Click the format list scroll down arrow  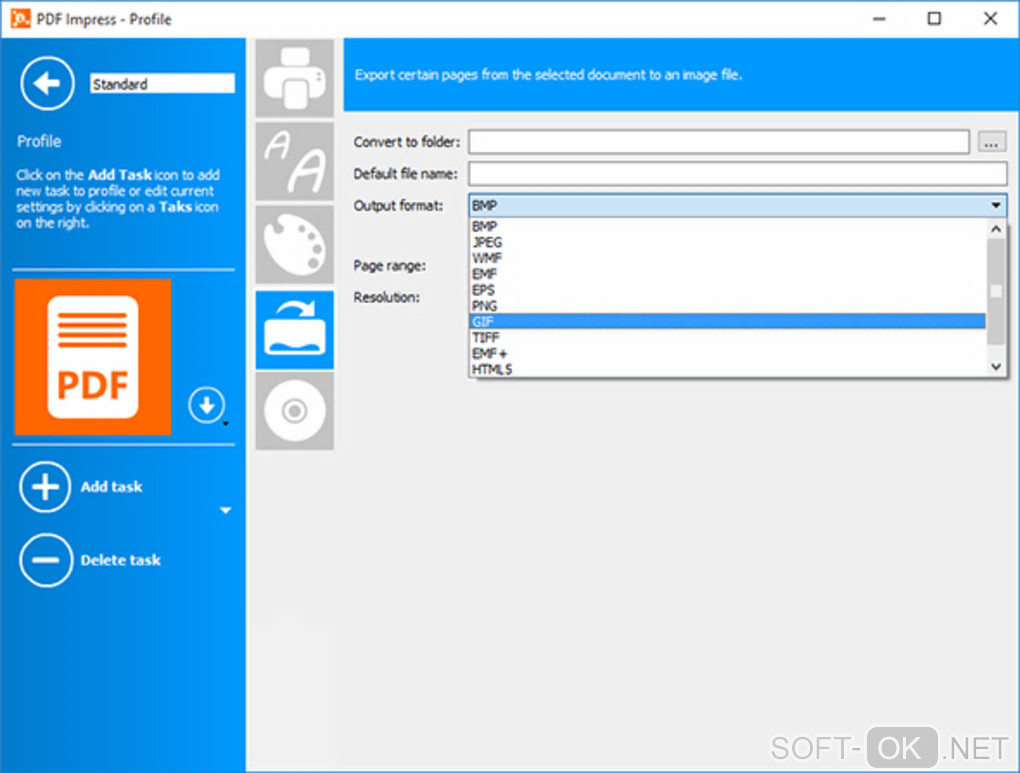(996, 367)
